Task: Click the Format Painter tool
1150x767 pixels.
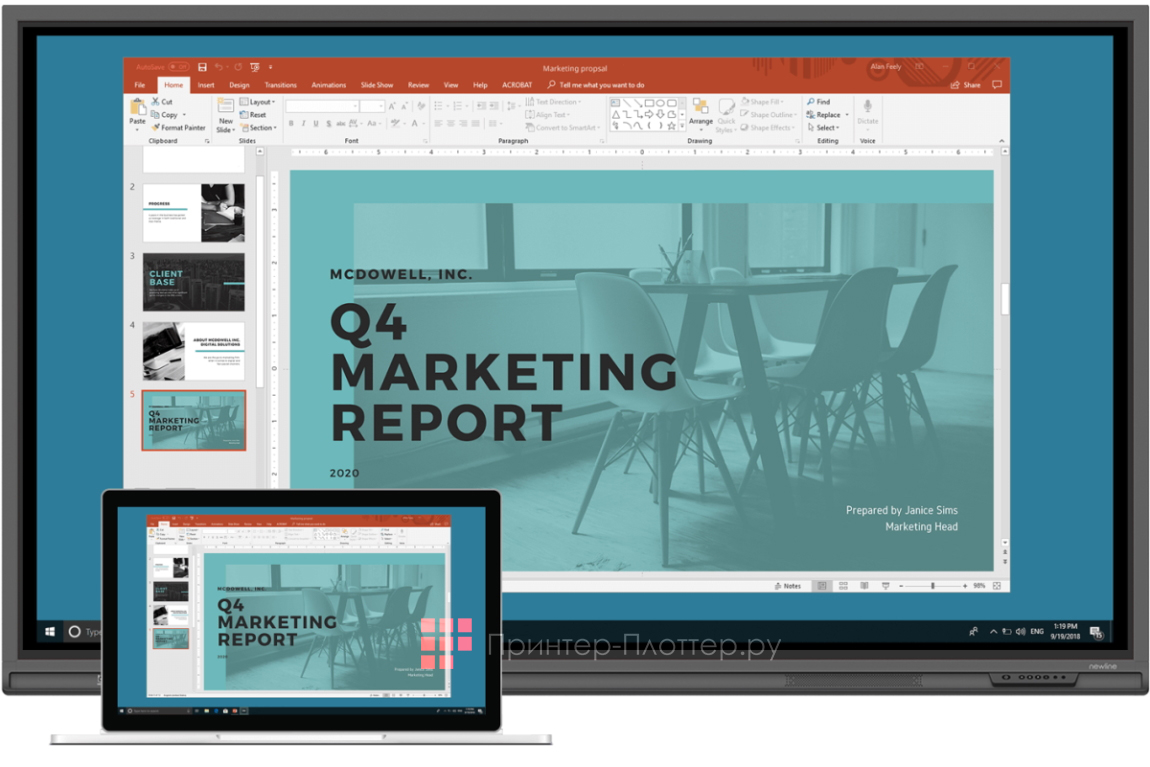Action: pyautogui.click(x=178, y=128)
